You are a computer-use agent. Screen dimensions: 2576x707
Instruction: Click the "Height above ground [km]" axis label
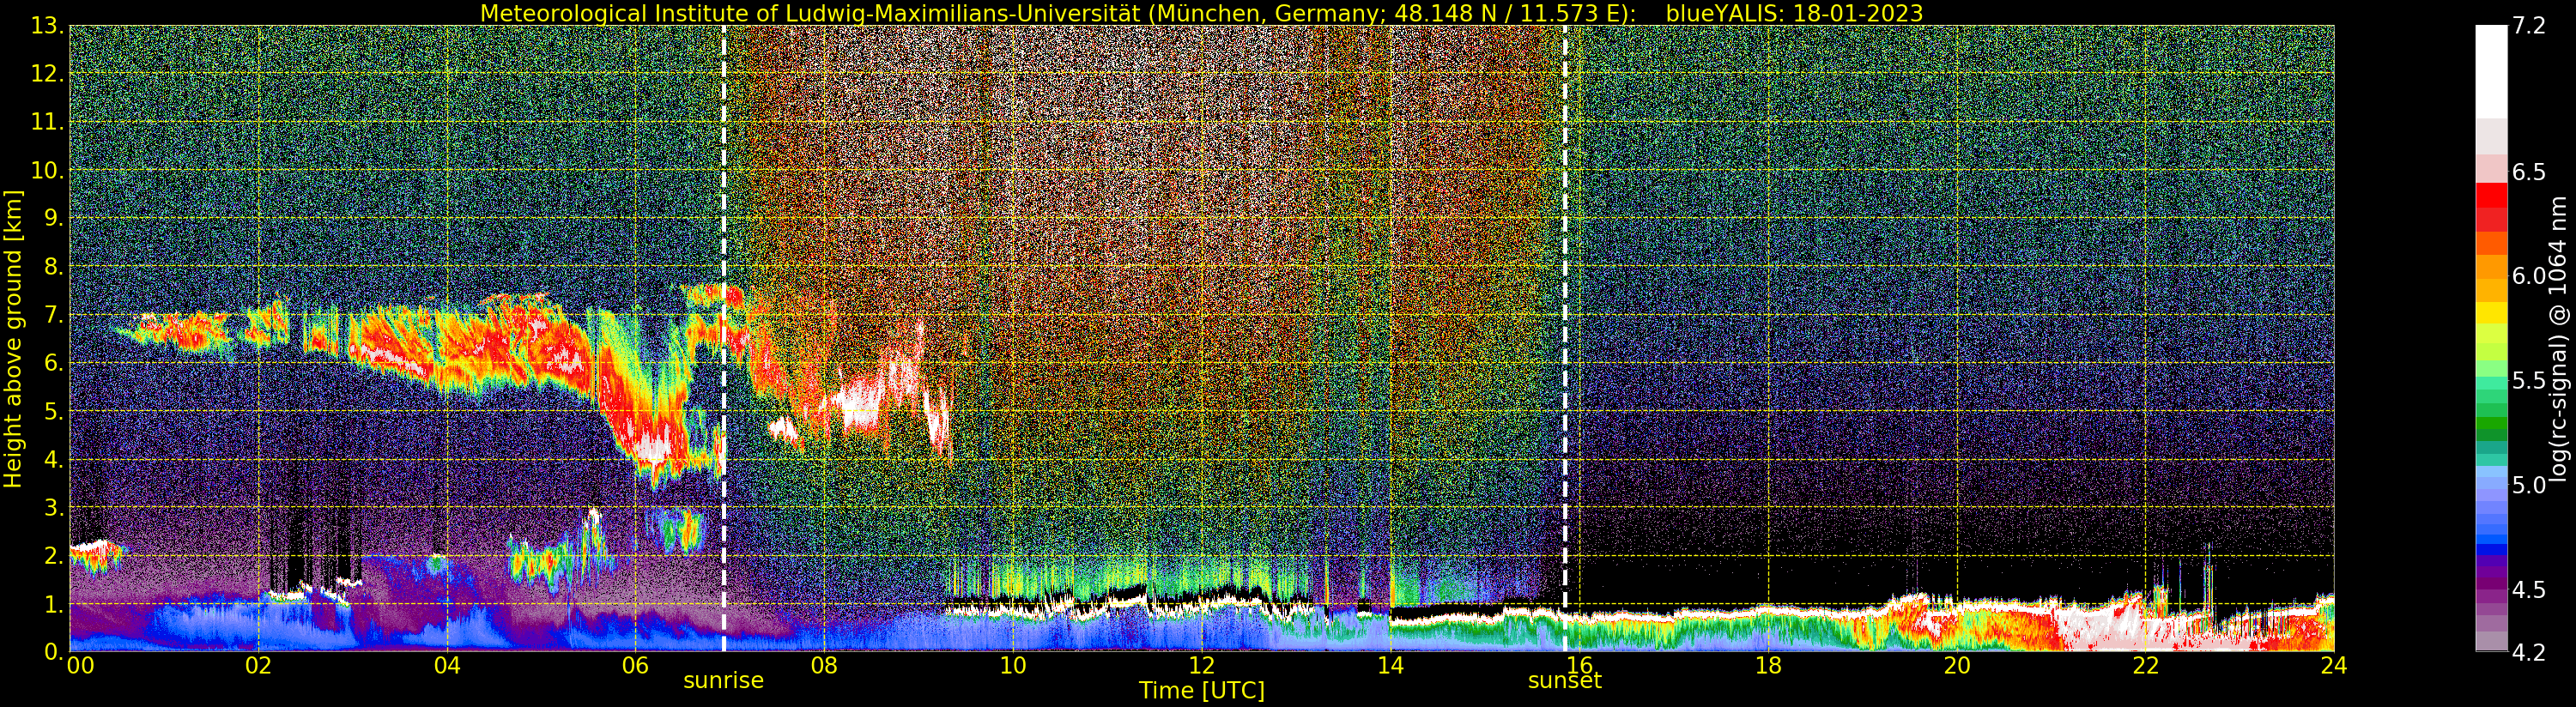(x=13, y=338)
